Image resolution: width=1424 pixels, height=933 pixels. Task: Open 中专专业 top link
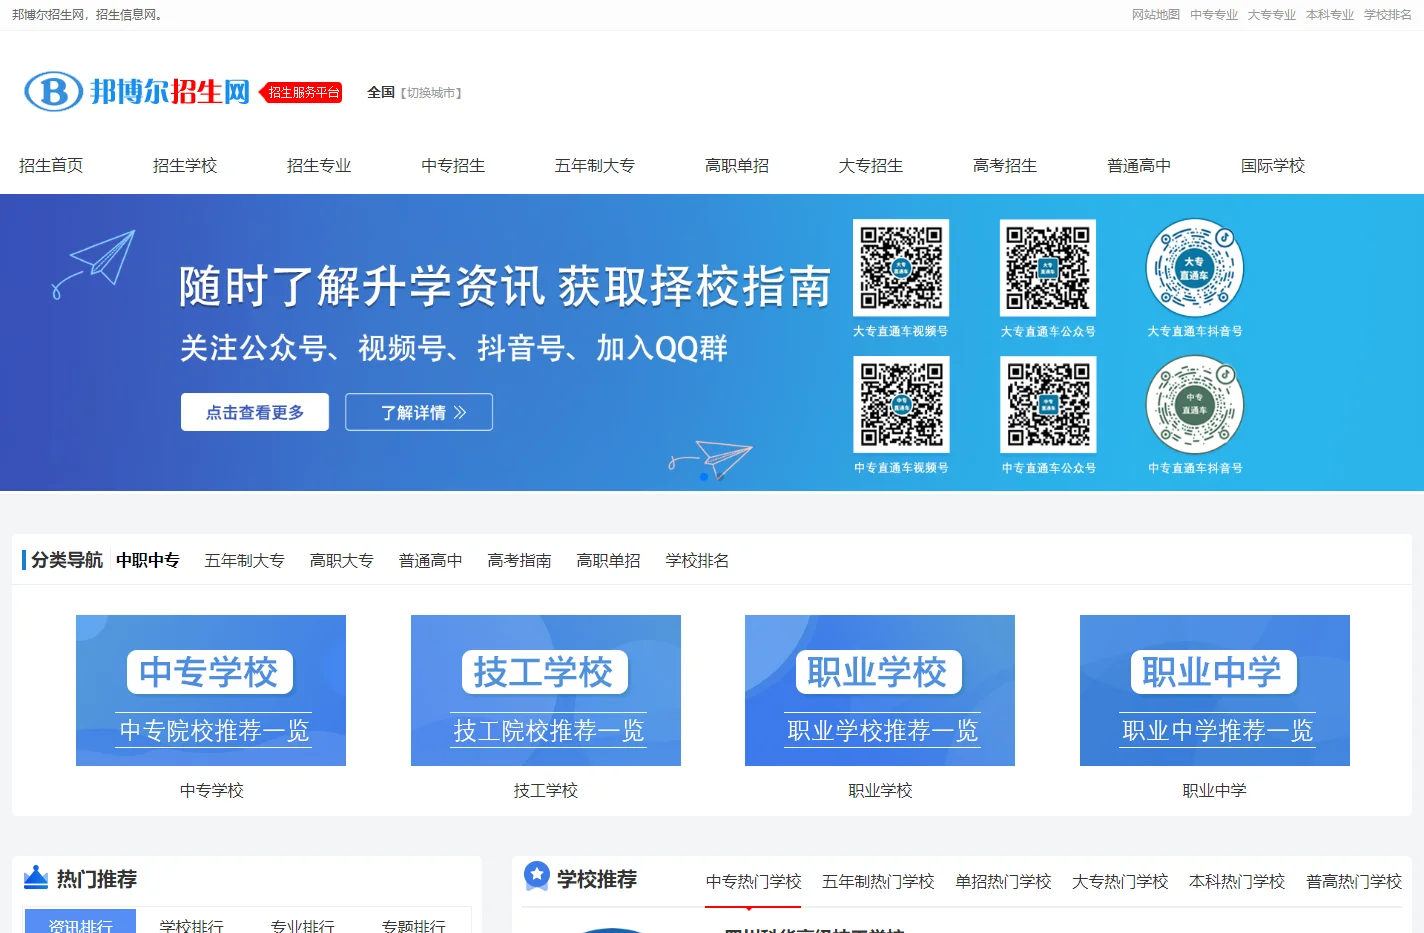pyautogui.click(x=1214, y=15)
